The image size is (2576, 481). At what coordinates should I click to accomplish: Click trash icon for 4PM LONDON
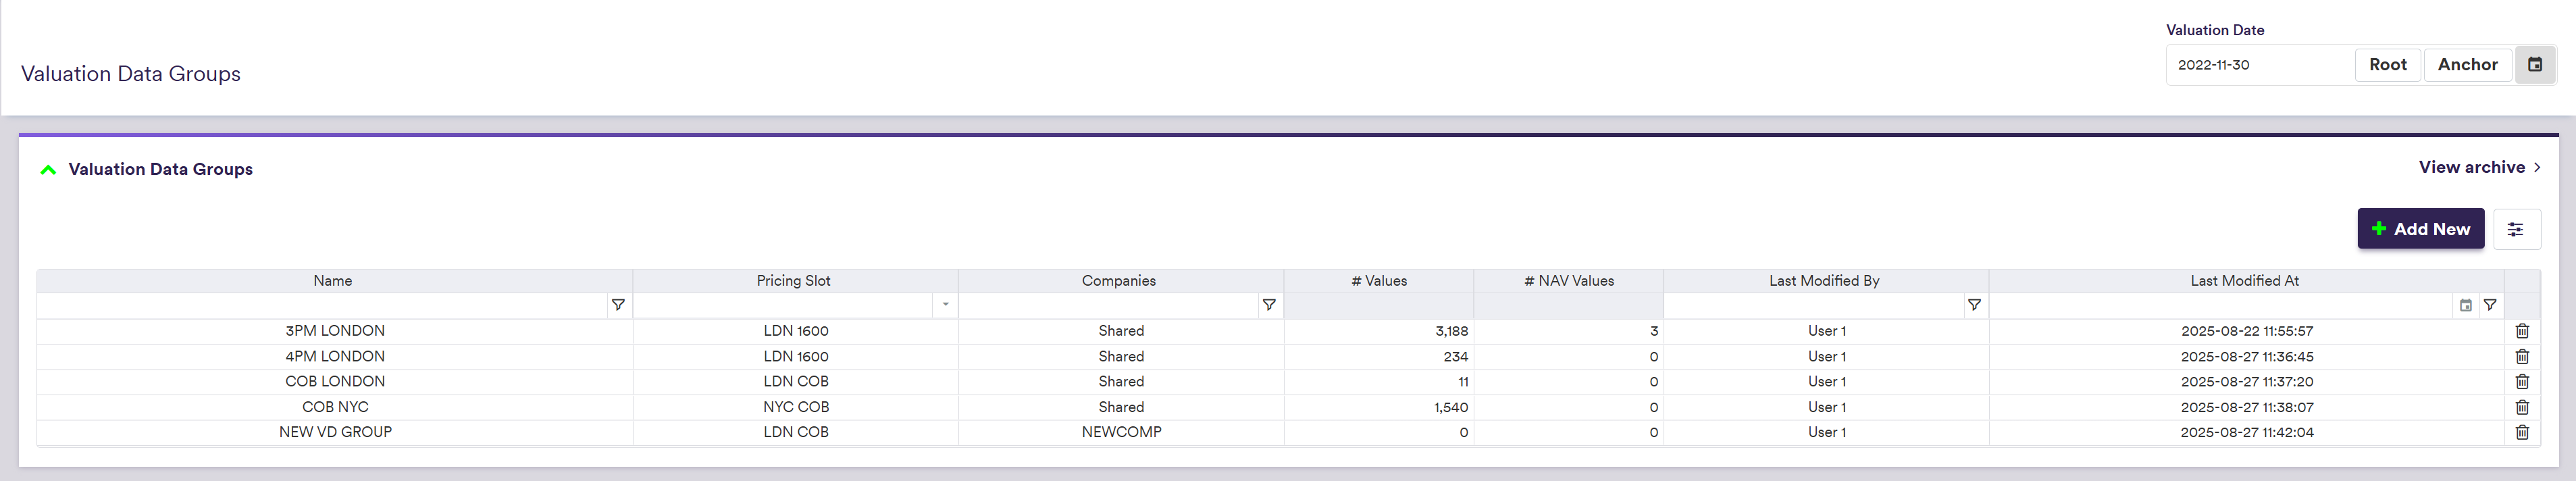pos(2521,357)
